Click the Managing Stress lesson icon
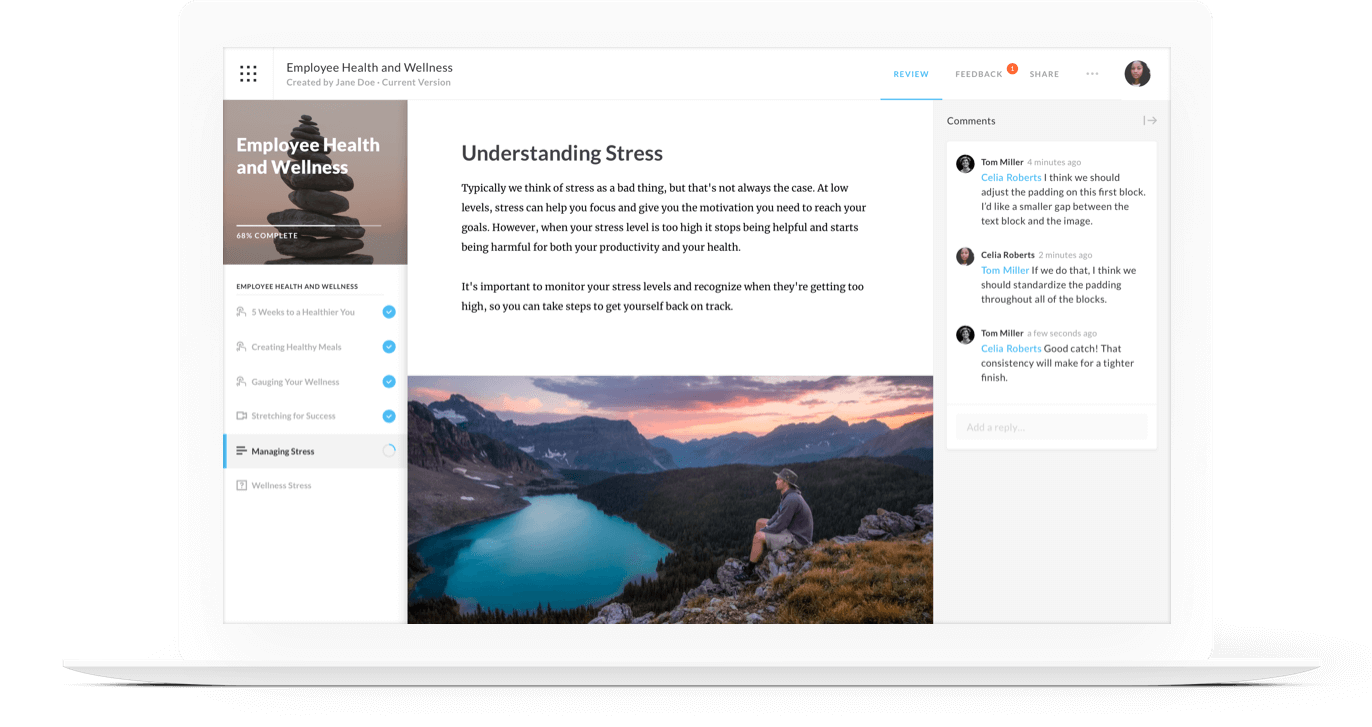The width and height of the screenshot is (1372, 727). [x=241, y=451]
